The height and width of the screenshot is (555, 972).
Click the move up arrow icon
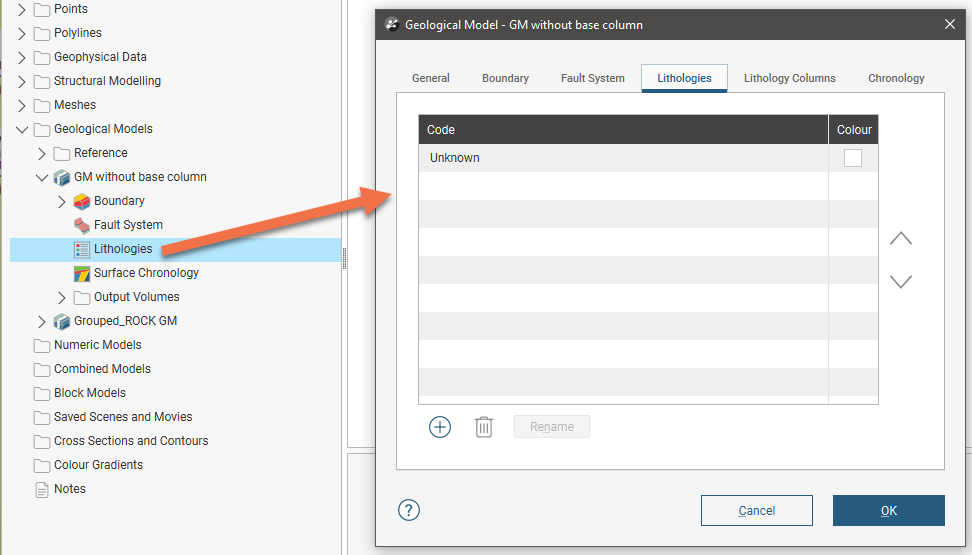[x=901, y=239]
